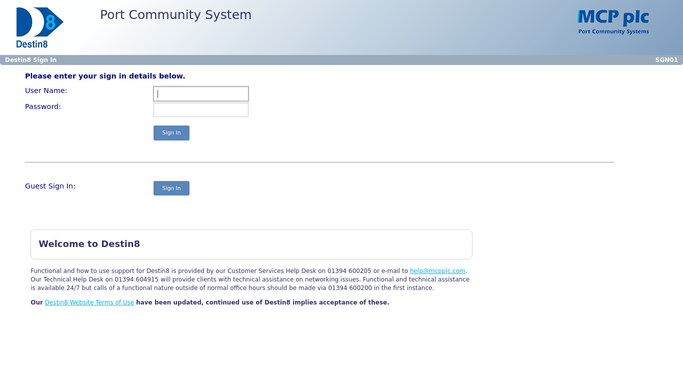Focus the User Name input field
The image size is (683, 384).
[201, 94]
